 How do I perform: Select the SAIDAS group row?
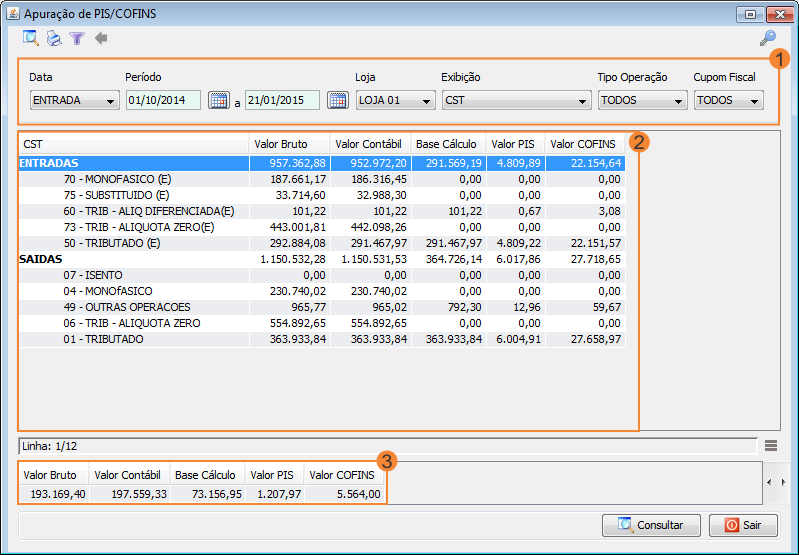[x=322, y=259]
